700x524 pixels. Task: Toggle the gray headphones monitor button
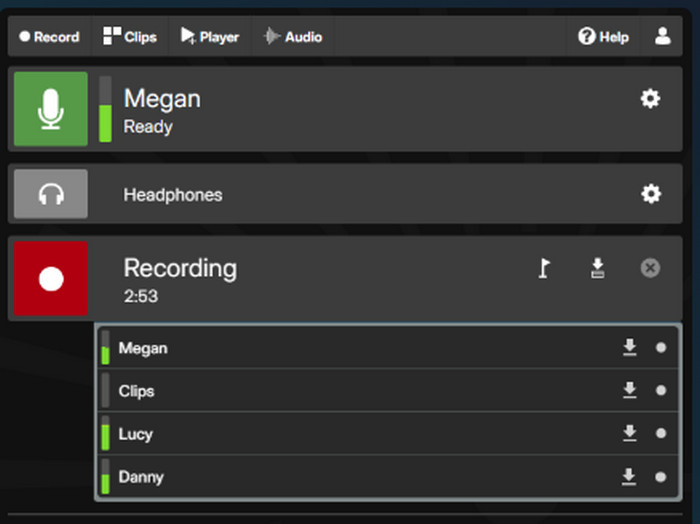click(x=51, y=194)
